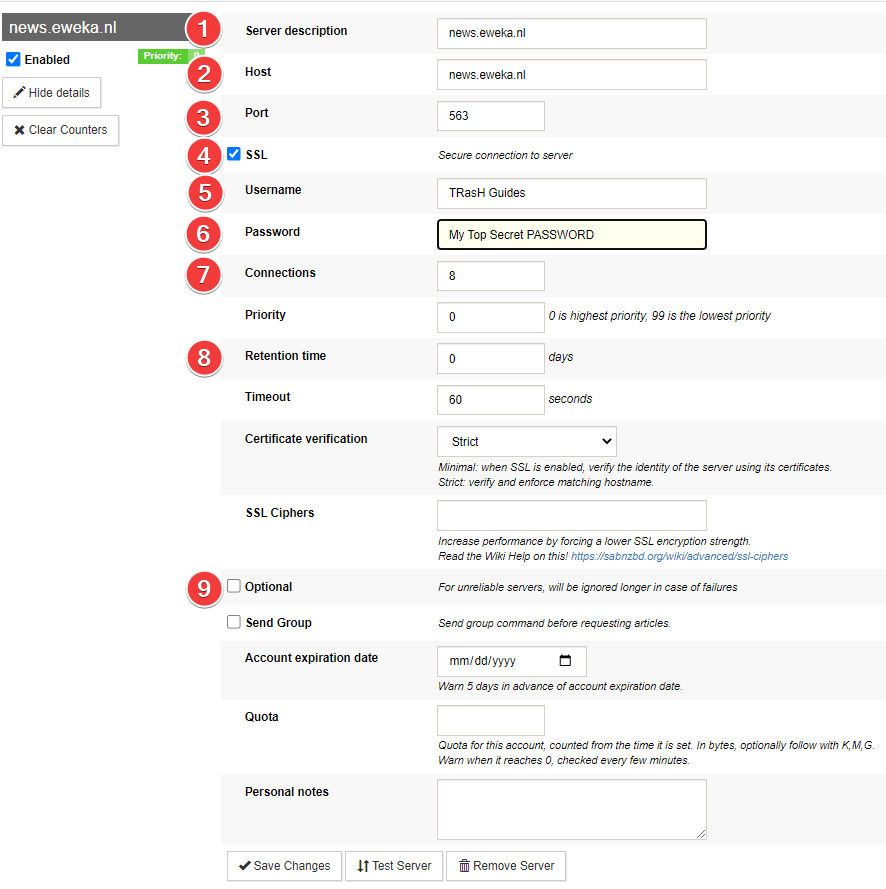886x889 pixels.
Task: Enable the Optional checkbox
Action: tap(234, 586)
